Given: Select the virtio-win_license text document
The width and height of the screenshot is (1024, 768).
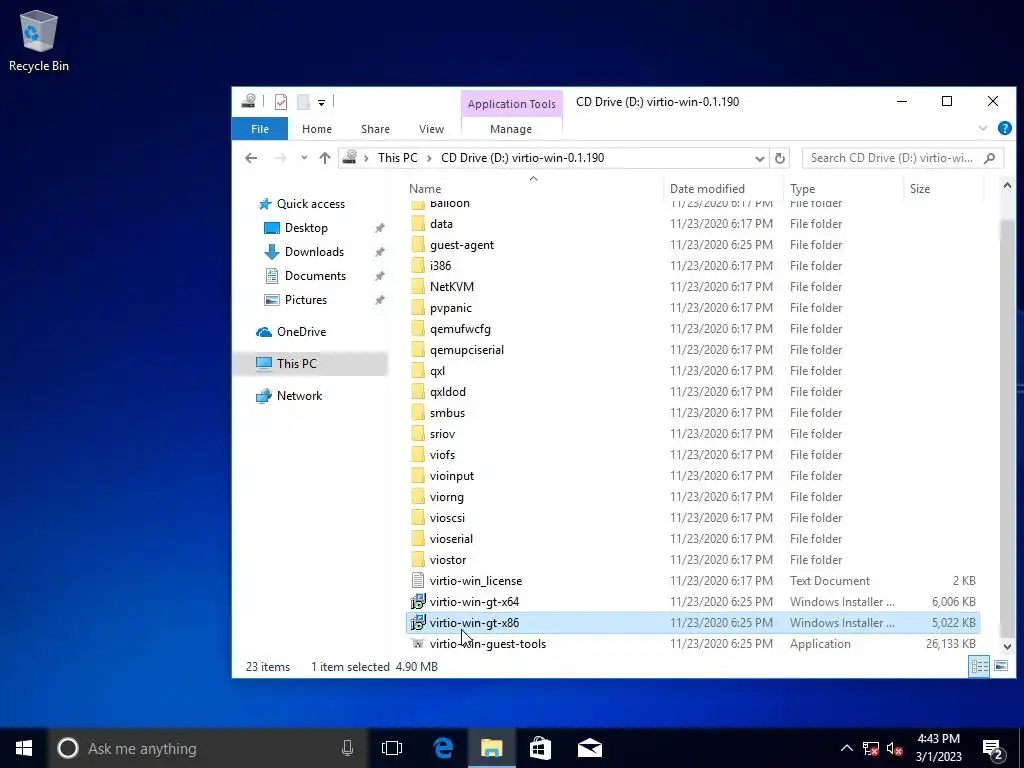Looking at the screenshot, I should (475, 581).
